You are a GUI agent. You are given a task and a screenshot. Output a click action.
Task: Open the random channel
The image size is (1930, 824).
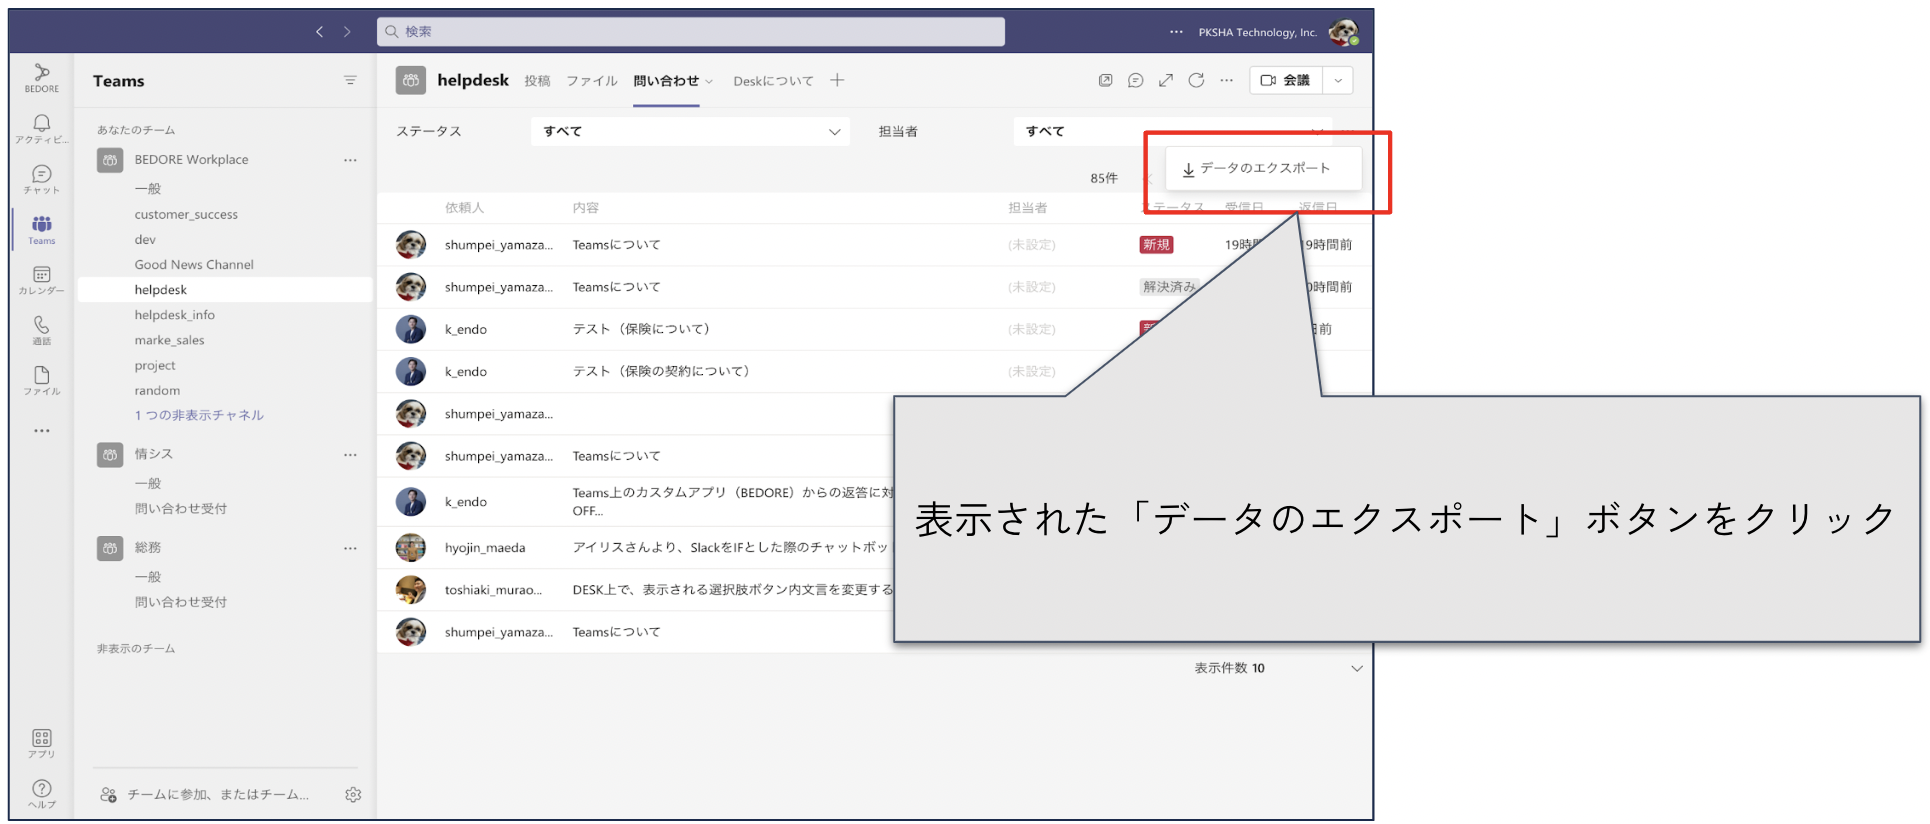point(157,391)
